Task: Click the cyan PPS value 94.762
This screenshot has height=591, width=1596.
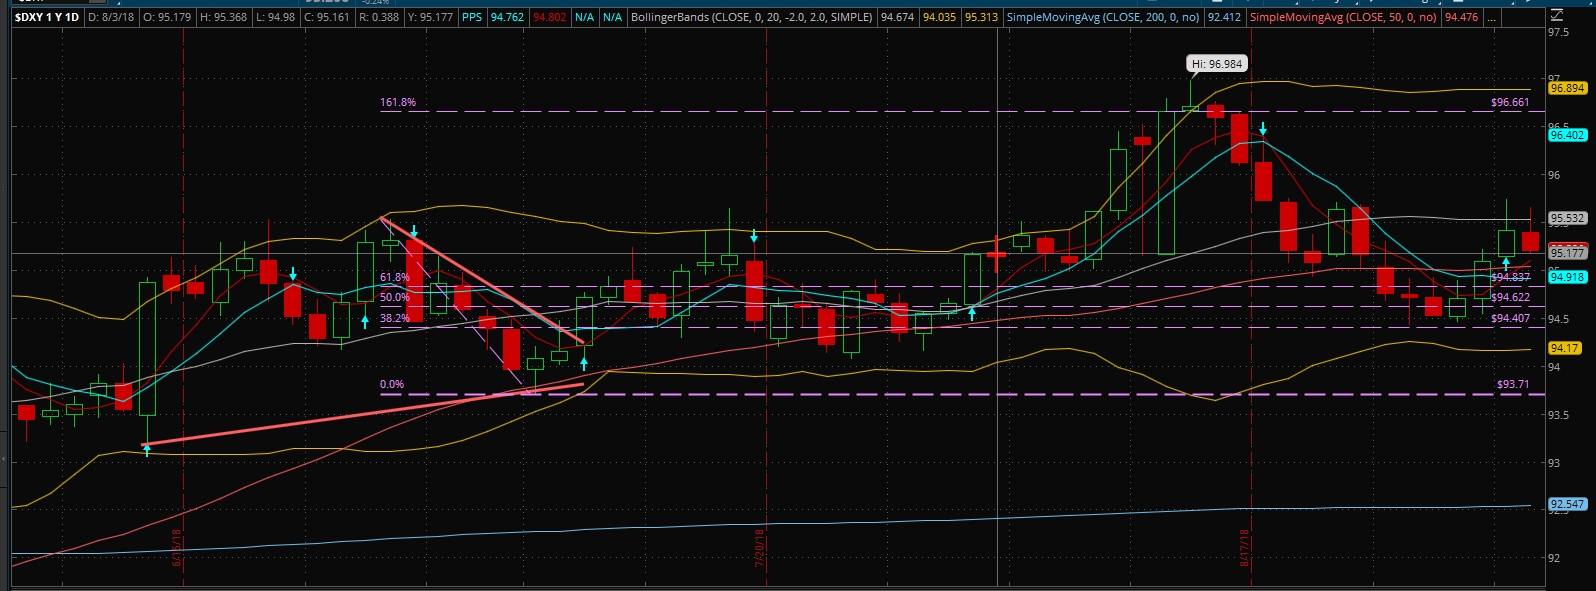Action: tap(507, 17)
